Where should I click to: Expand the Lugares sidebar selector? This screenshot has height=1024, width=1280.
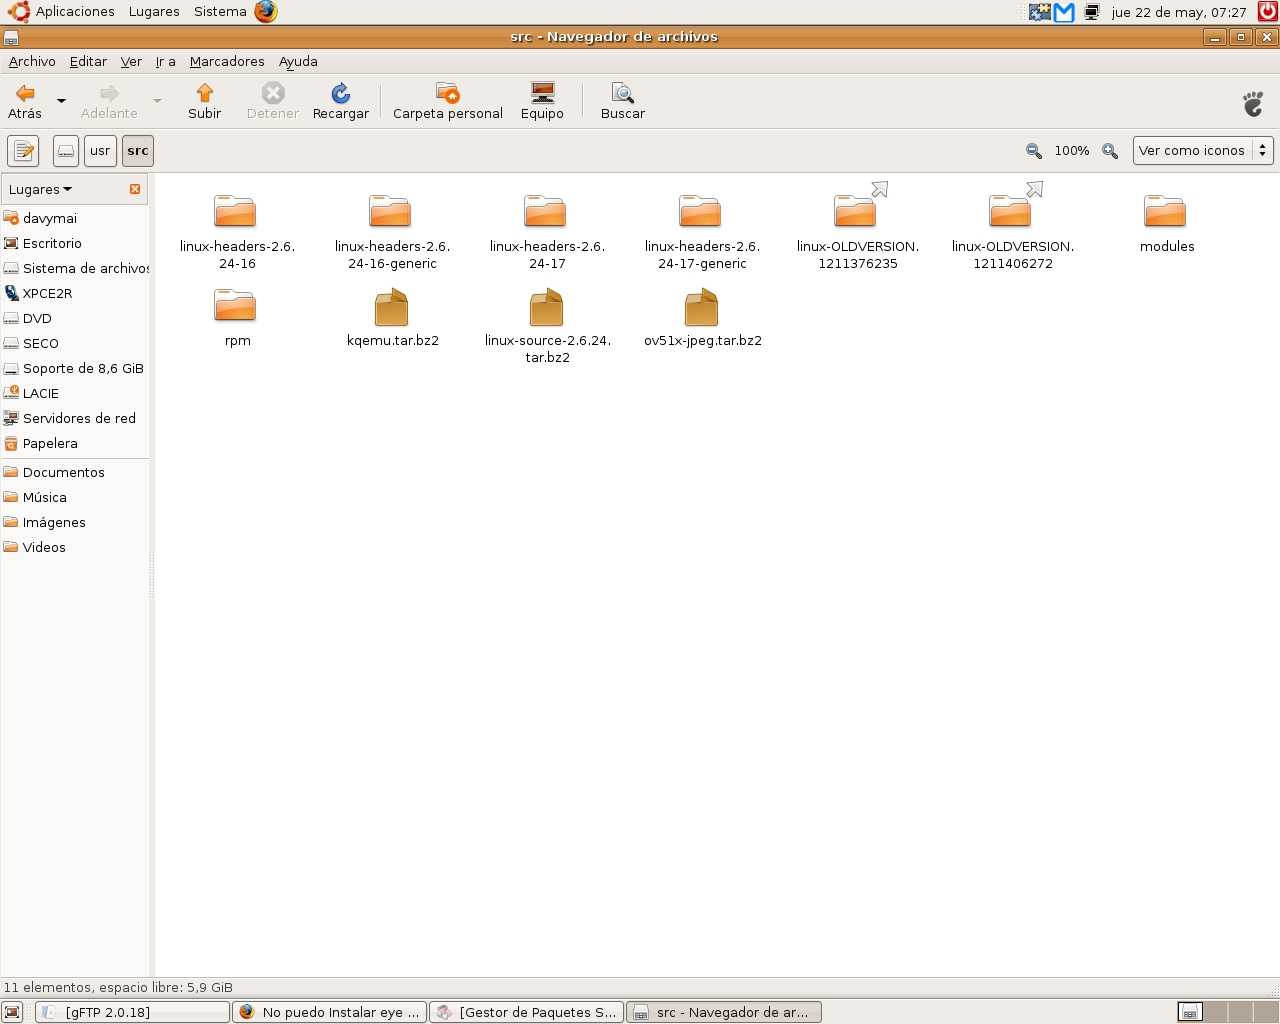coord(40,189)
